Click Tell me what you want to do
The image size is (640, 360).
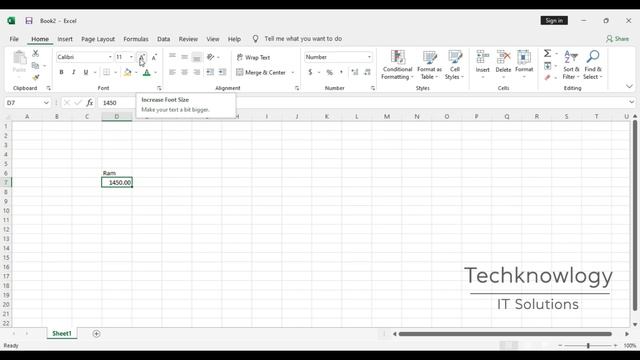point(303,39)
